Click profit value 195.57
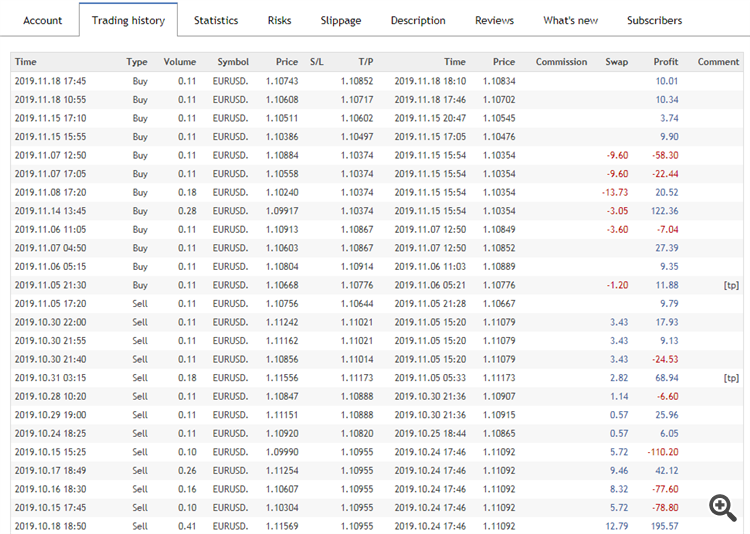This screenshot has width=750, height=534. point(664,527)
